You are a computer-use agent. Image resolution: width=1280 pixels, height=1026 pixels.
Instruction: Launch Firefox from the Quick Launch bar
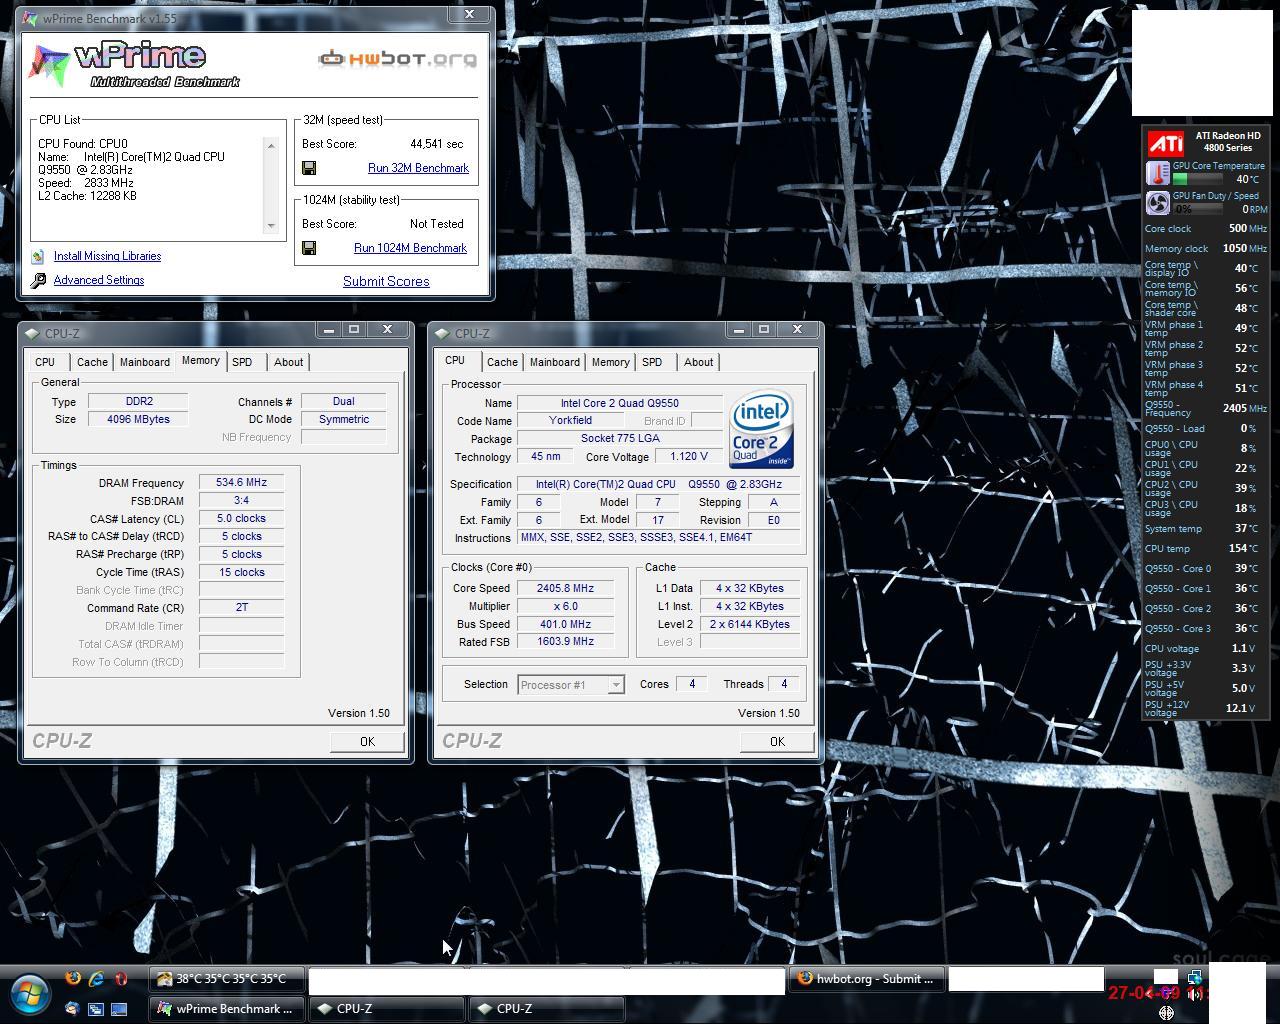[73, 978]
